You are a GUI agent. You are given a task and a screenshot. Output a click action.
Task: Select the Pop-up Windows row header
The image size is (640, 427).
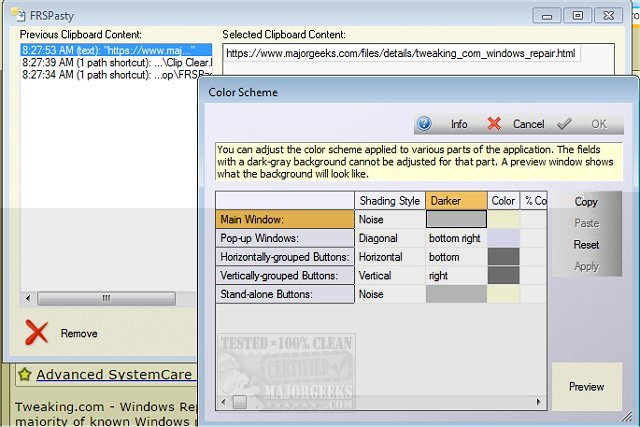point(285,238)
